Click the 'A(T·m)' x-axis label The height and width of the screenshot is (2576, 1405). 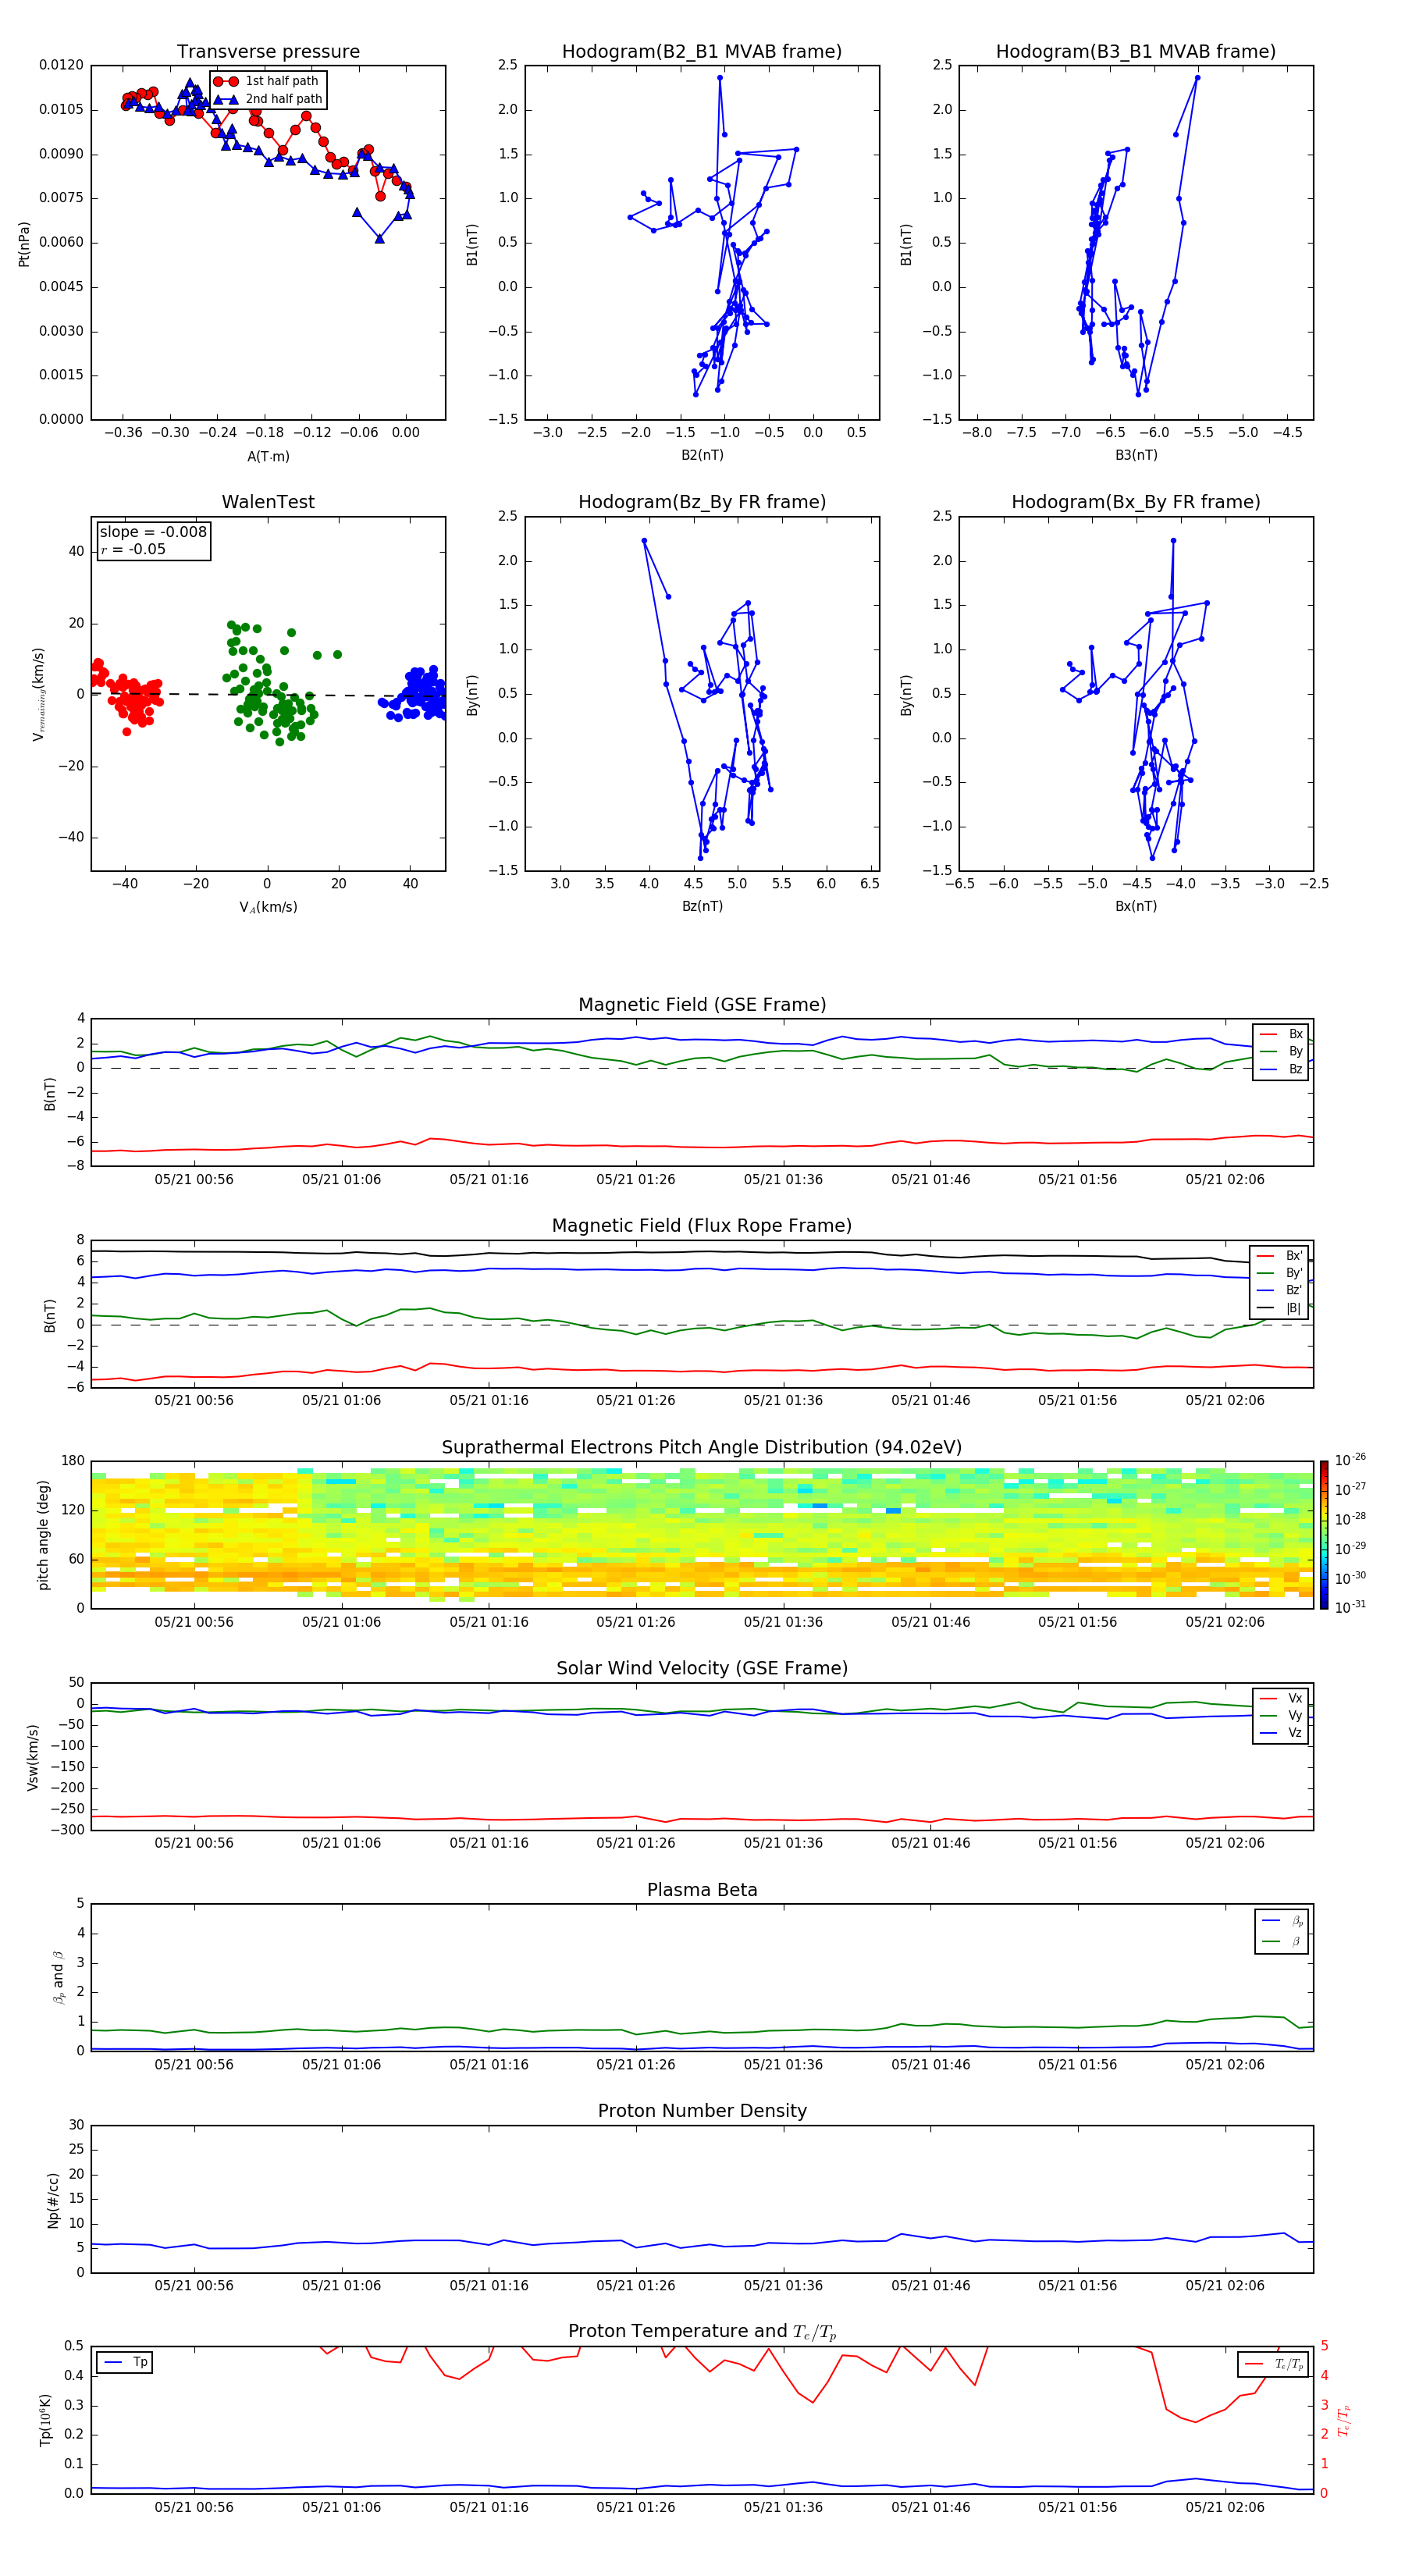tap(268, 456)
